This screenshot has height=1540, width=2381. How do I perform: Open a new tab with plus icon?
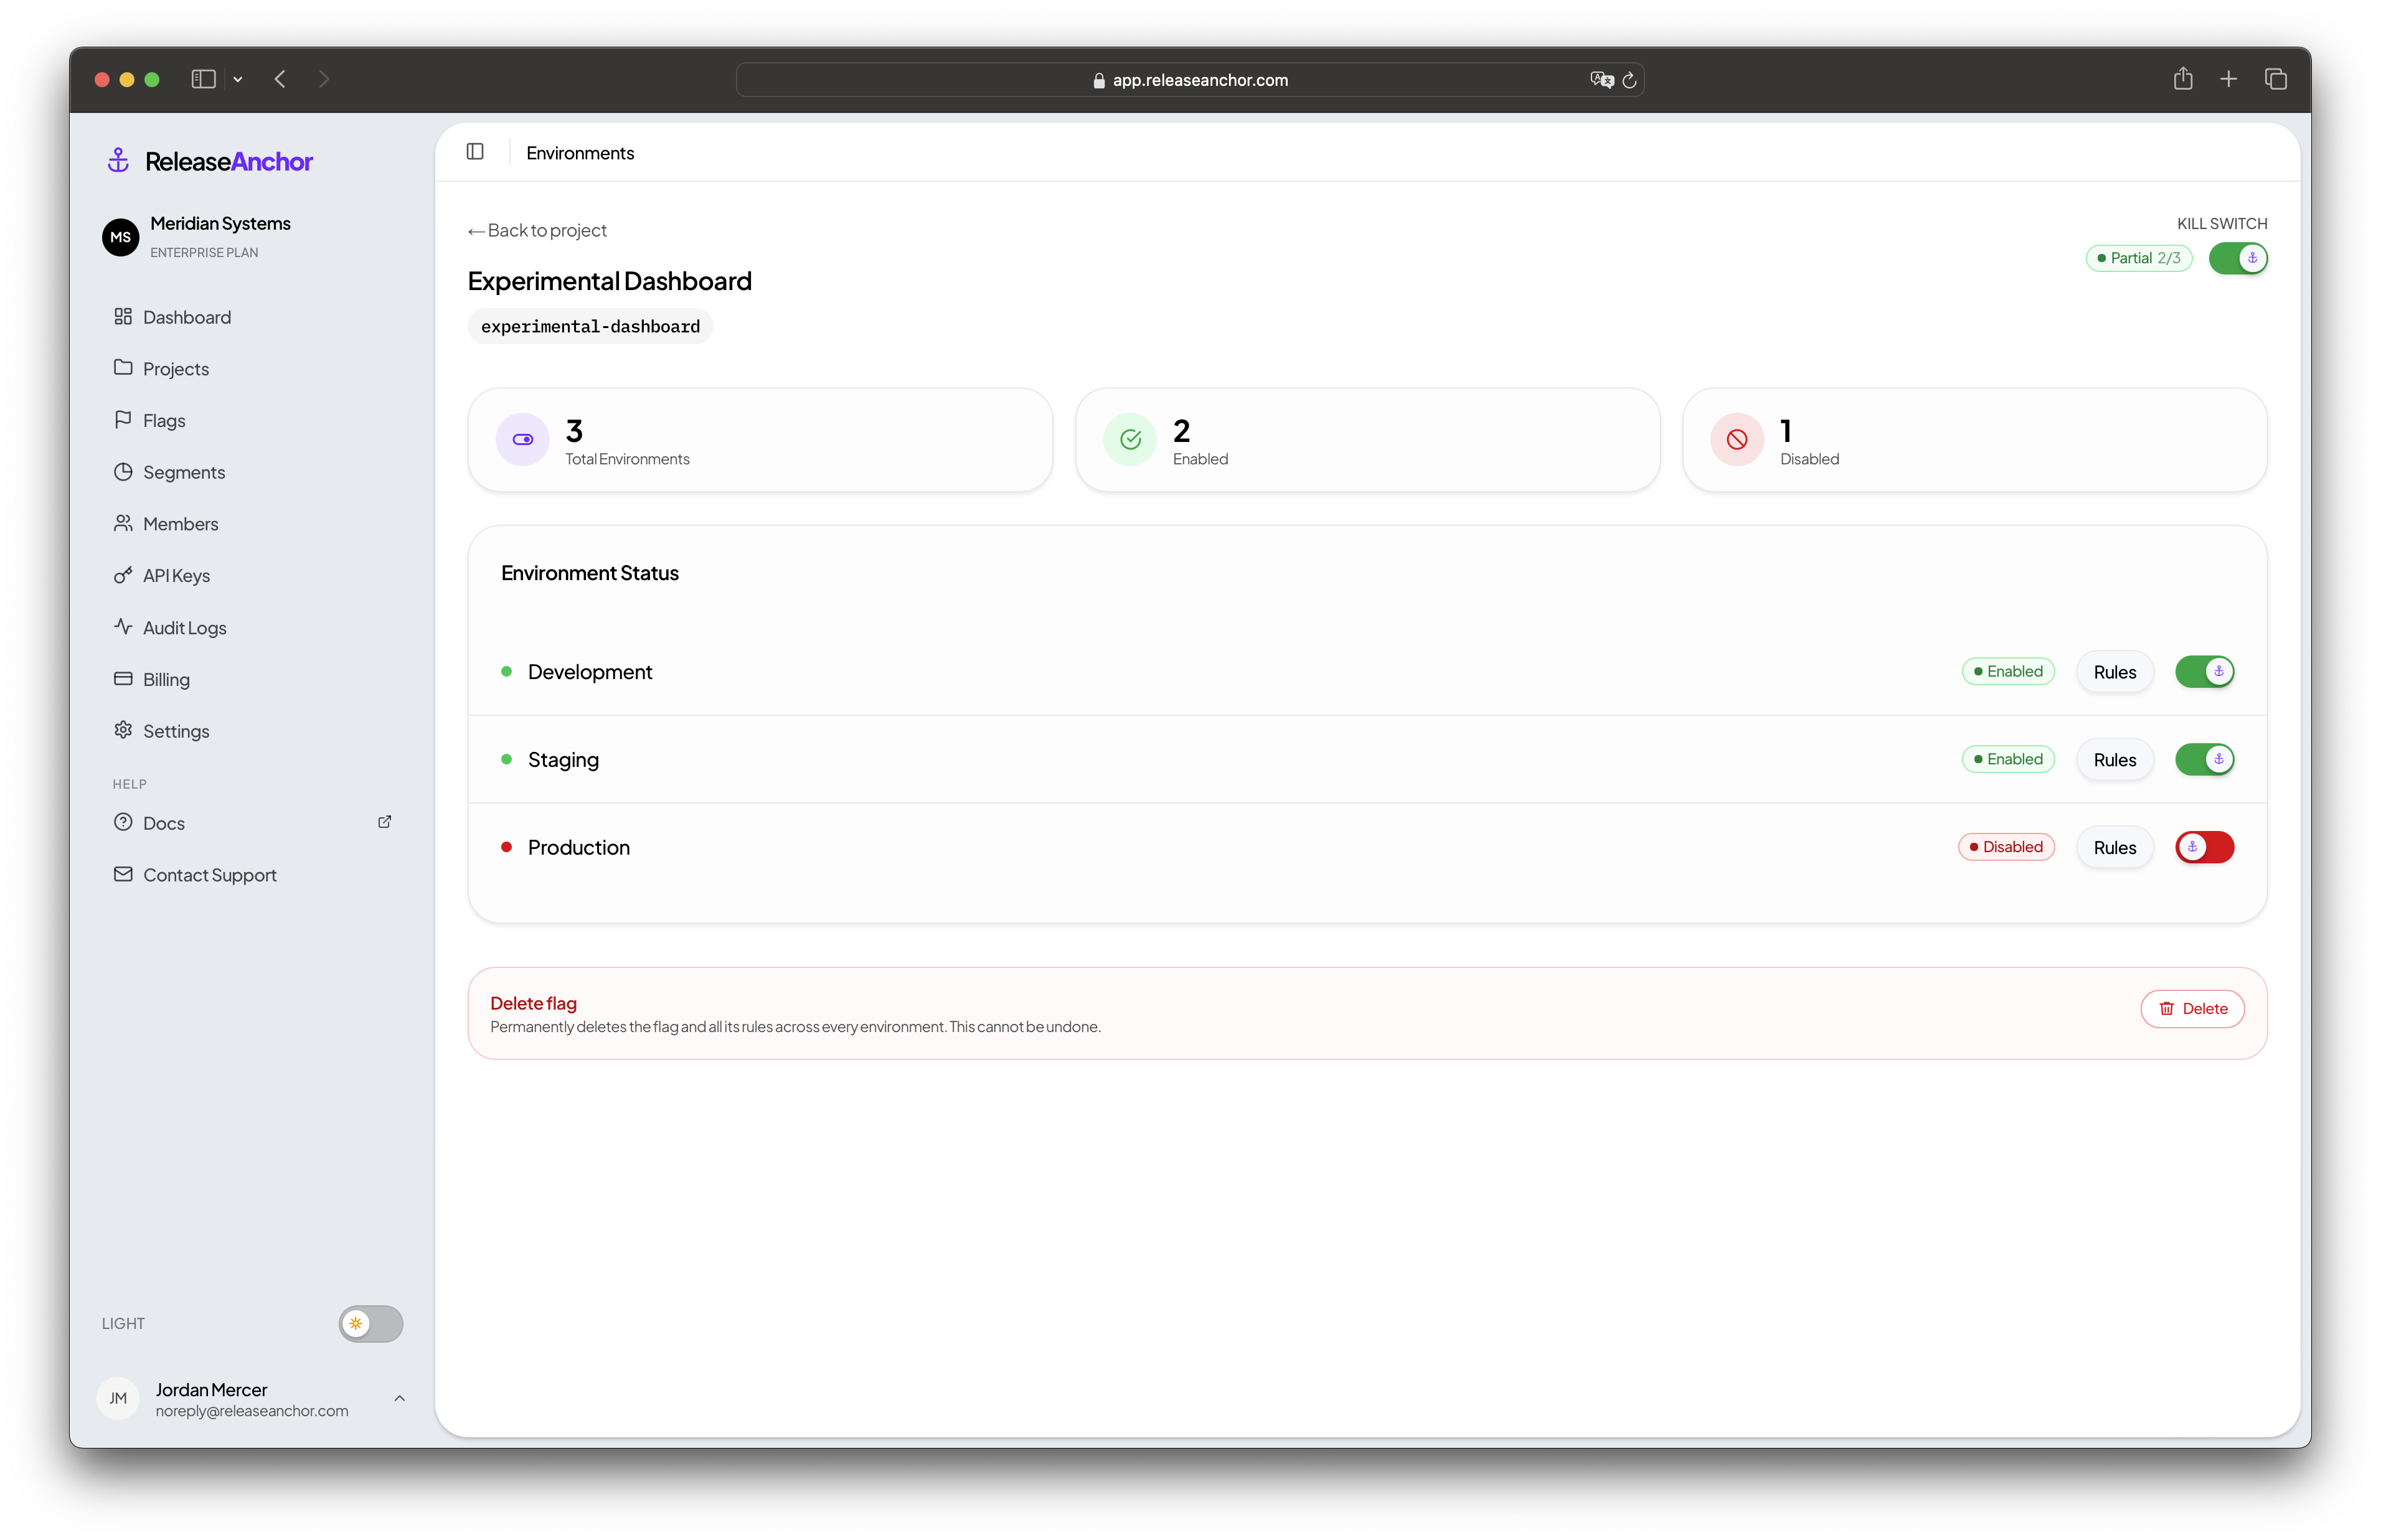pyautogui.click(x=2229, y=79)
